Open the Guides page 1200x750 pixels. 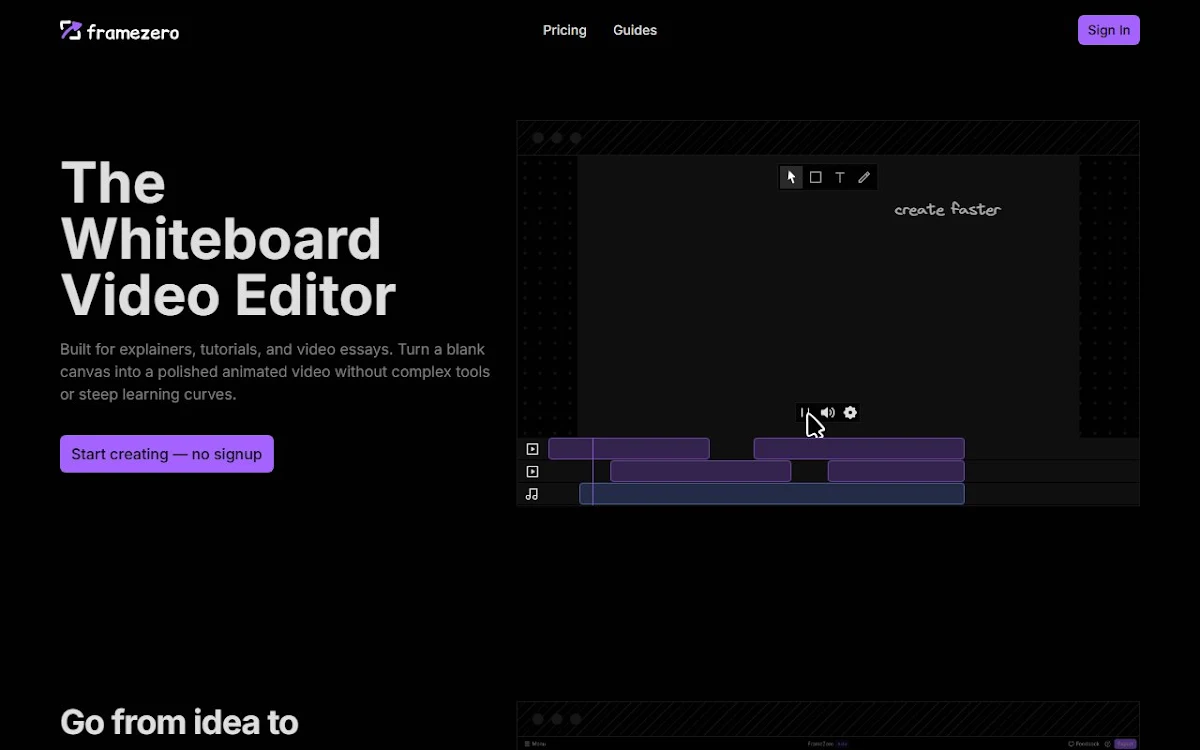[x=635, y=30]
